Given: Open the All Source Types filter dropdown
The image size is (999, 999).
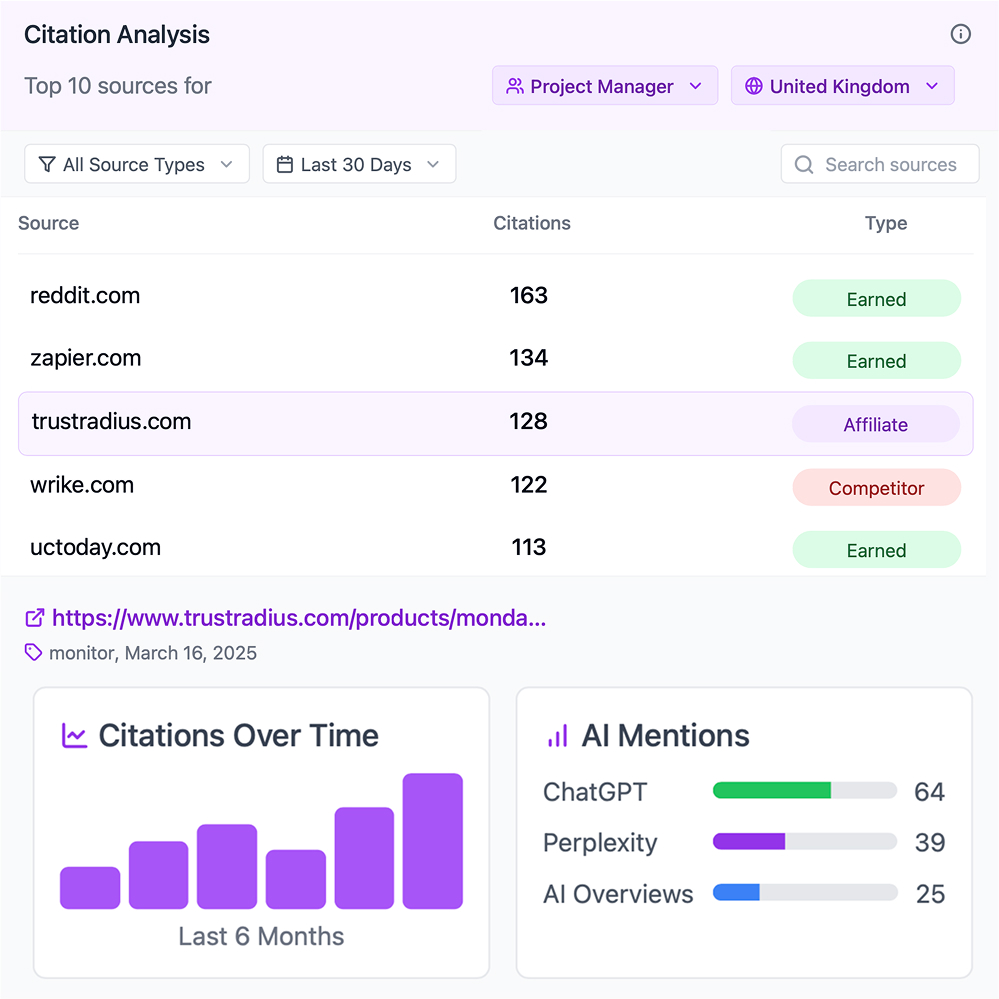Looking at the screenshot, I should [136, 165].
